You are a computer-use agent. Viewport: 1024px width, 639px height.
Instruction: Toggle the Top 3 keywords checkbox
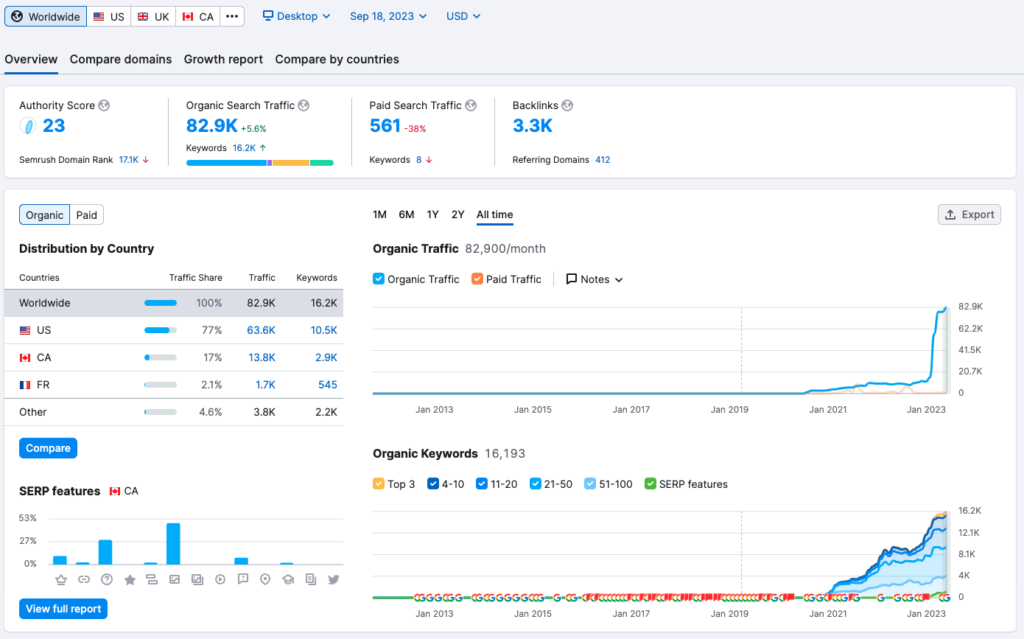(378, 484)
